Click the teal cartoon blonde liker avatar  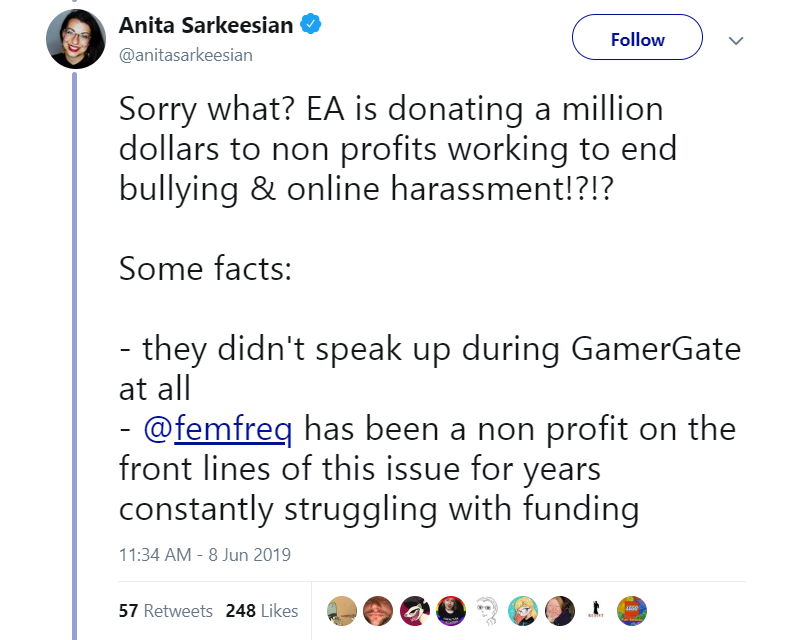pyautogui.click(x=523, y=610)
